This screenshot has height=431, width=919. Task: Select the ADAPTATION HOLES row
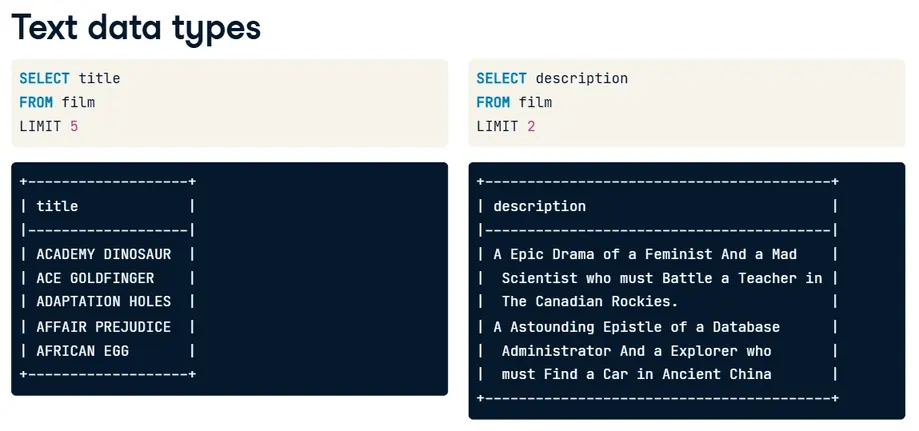pyautogui.click(x=103, y=302)
